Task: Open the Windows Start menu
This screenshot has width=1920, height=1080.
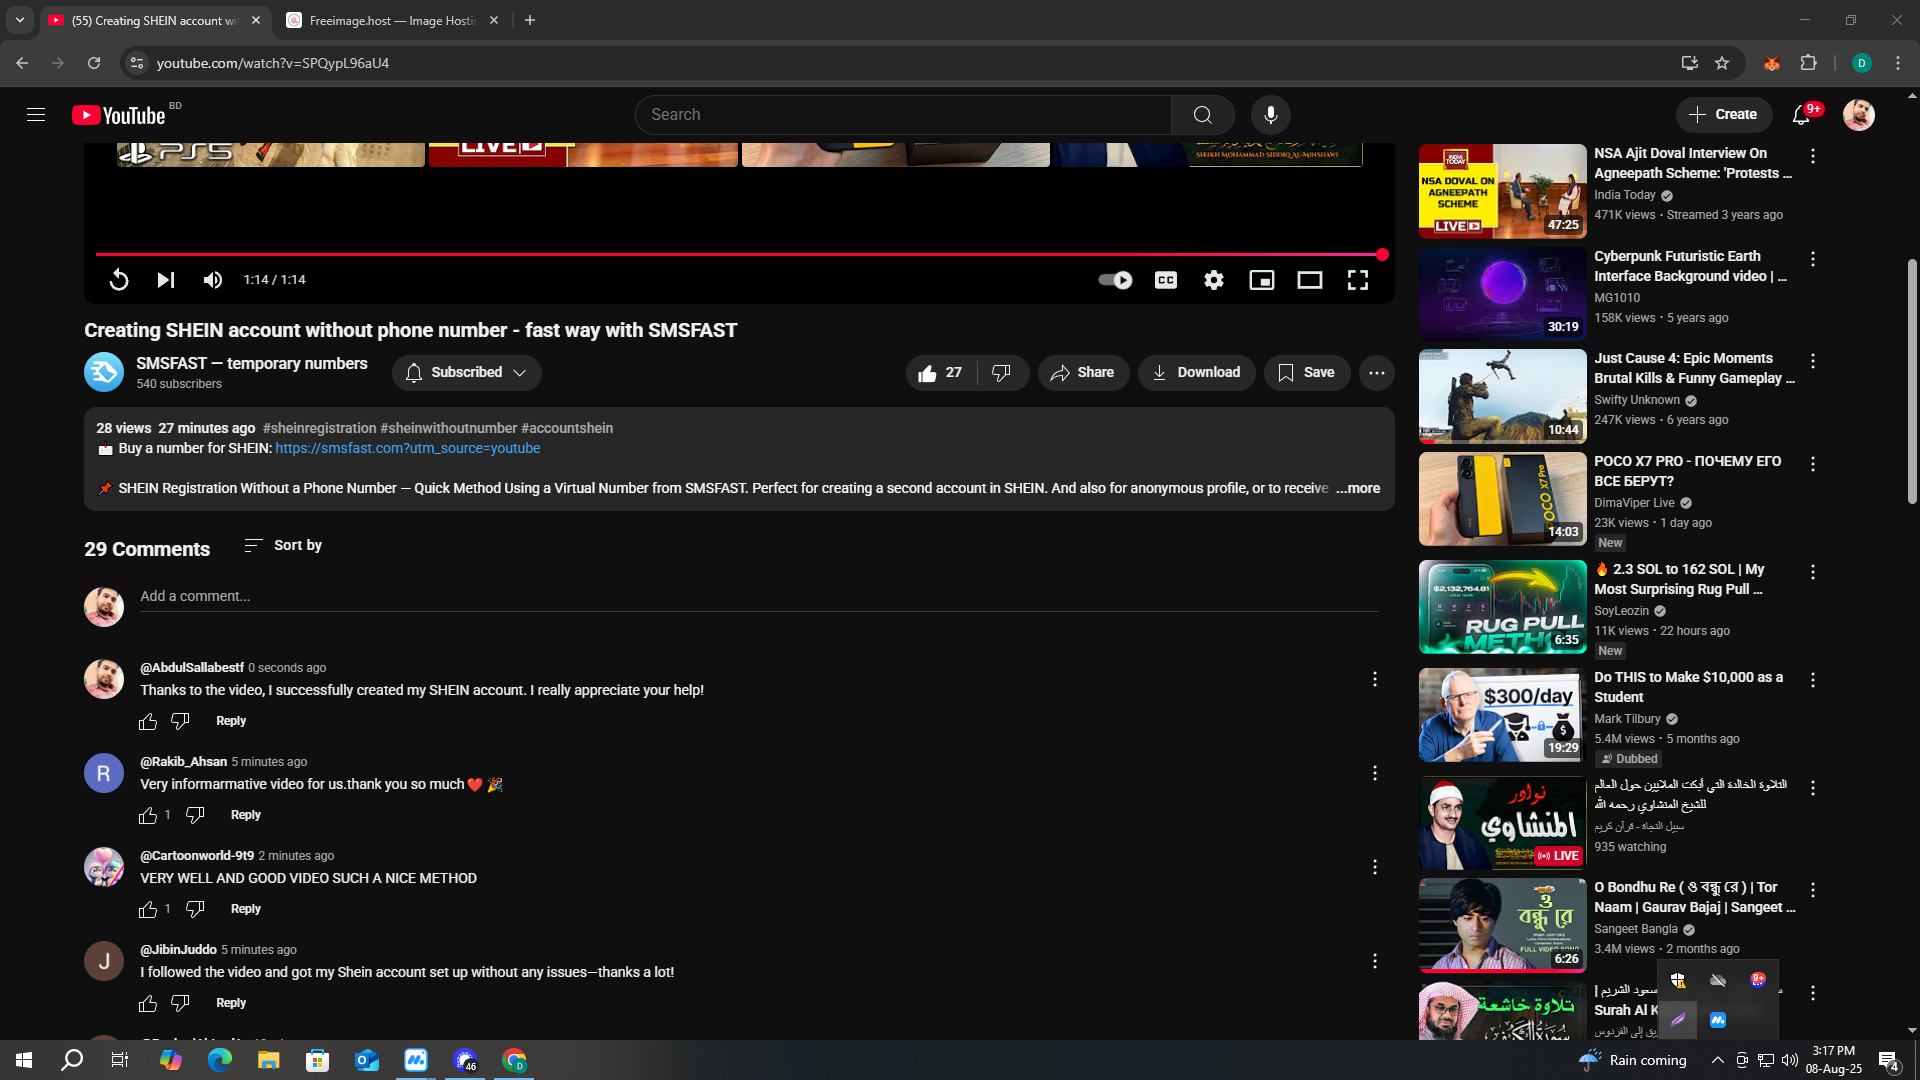Action: [x=24, y=1060]
